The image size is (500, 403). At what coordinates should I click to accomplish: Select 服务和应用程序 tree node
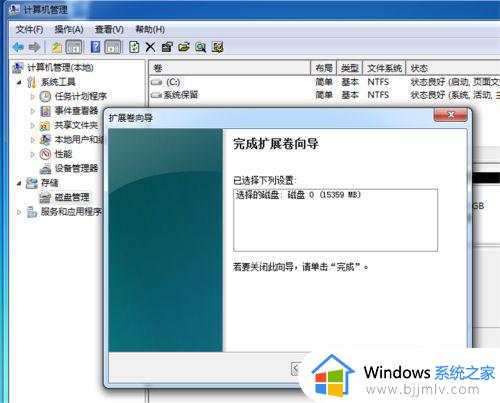click(71, 212)
